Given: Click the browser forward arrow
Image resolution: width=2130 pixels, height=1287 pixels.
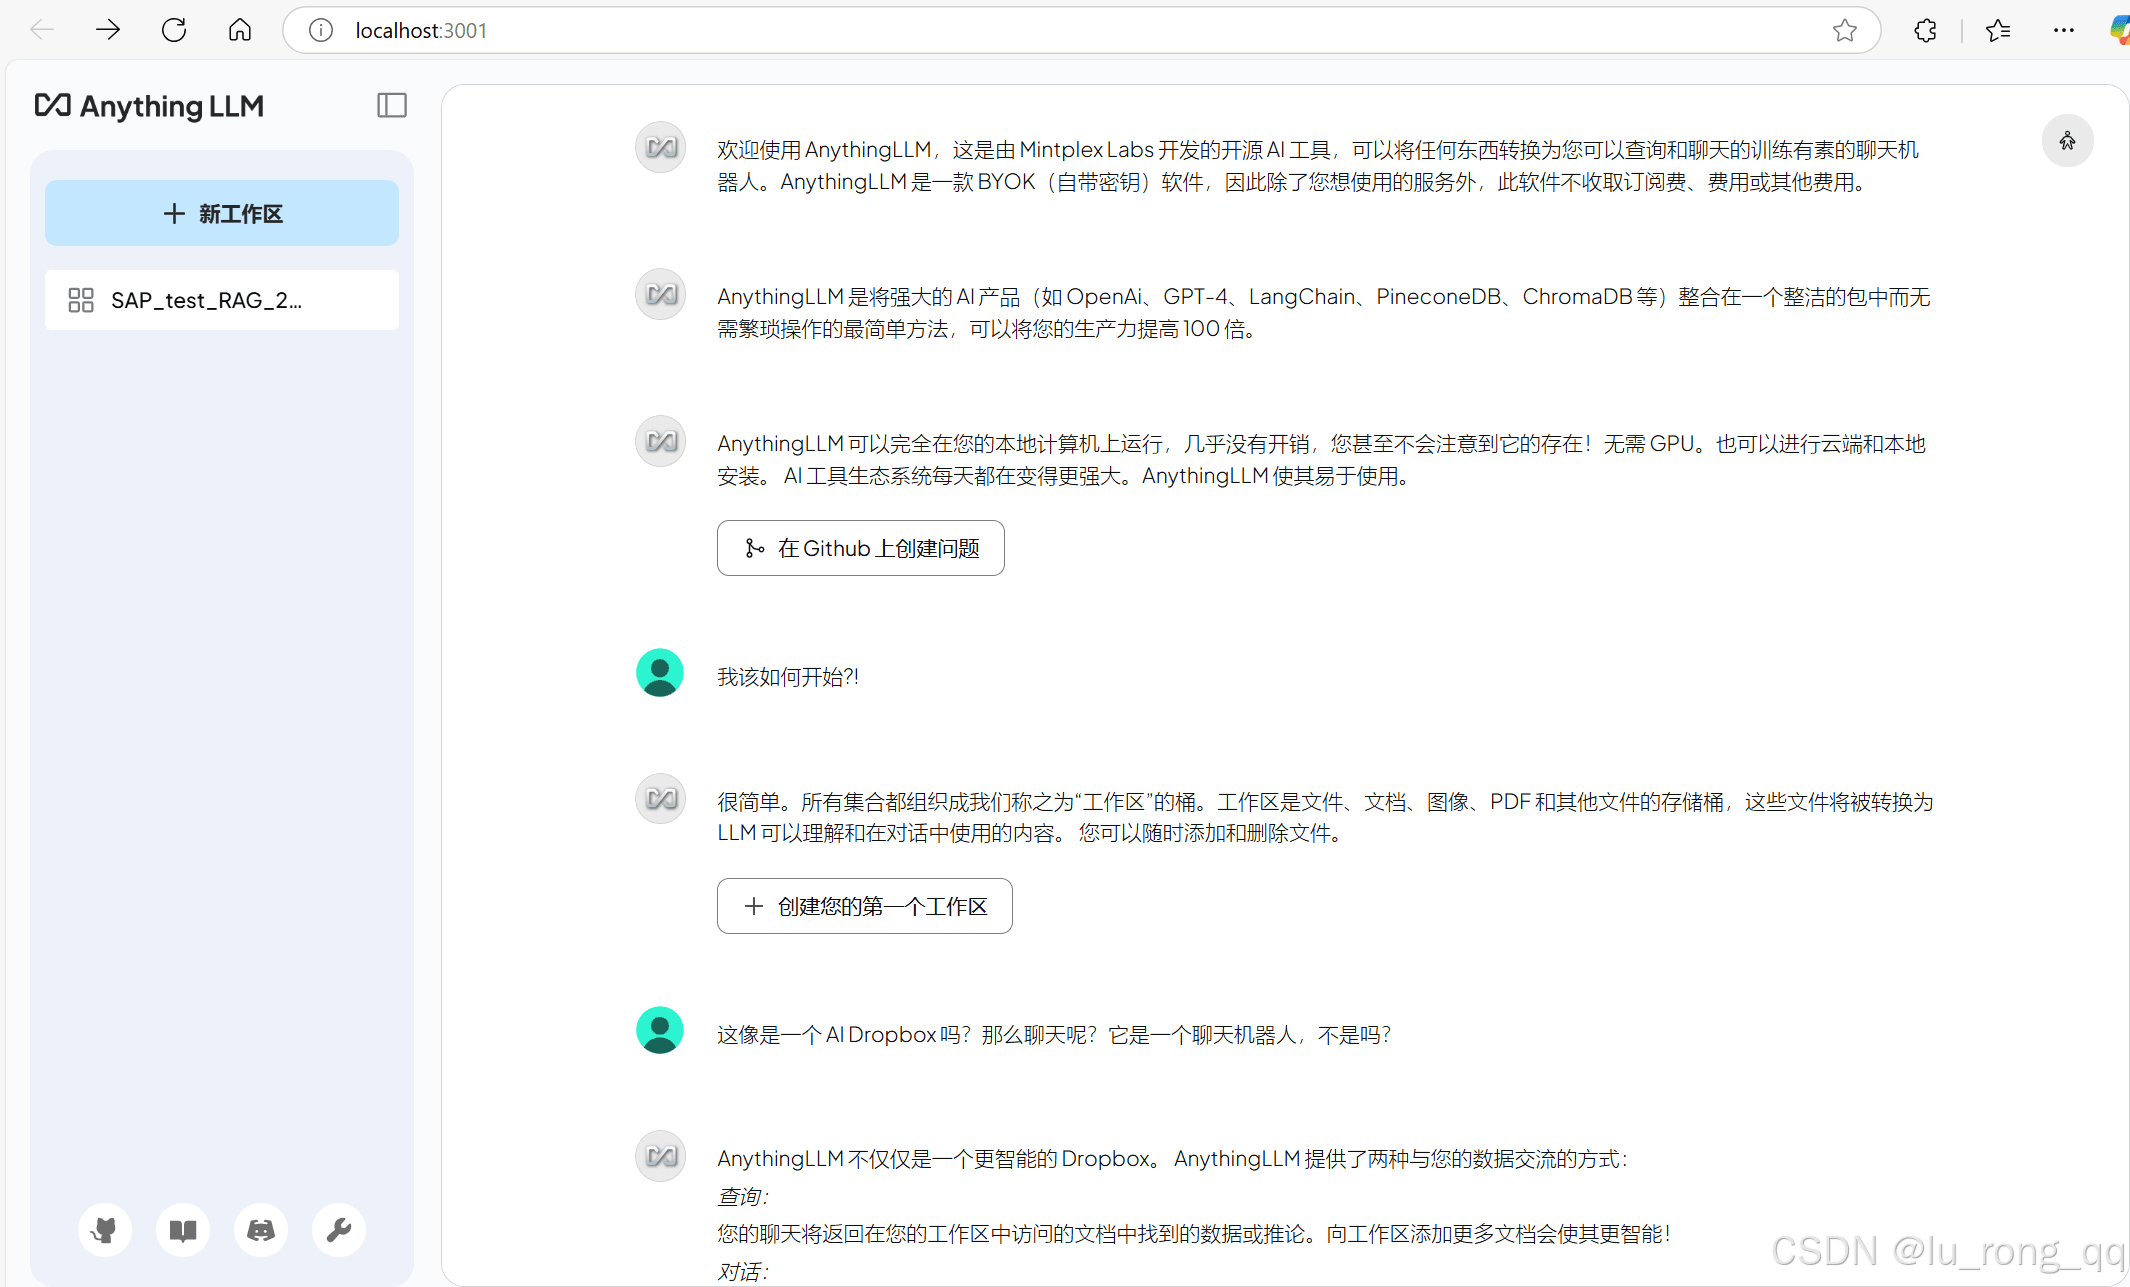Looking at the screenshot, I should [x=108, y=30].
